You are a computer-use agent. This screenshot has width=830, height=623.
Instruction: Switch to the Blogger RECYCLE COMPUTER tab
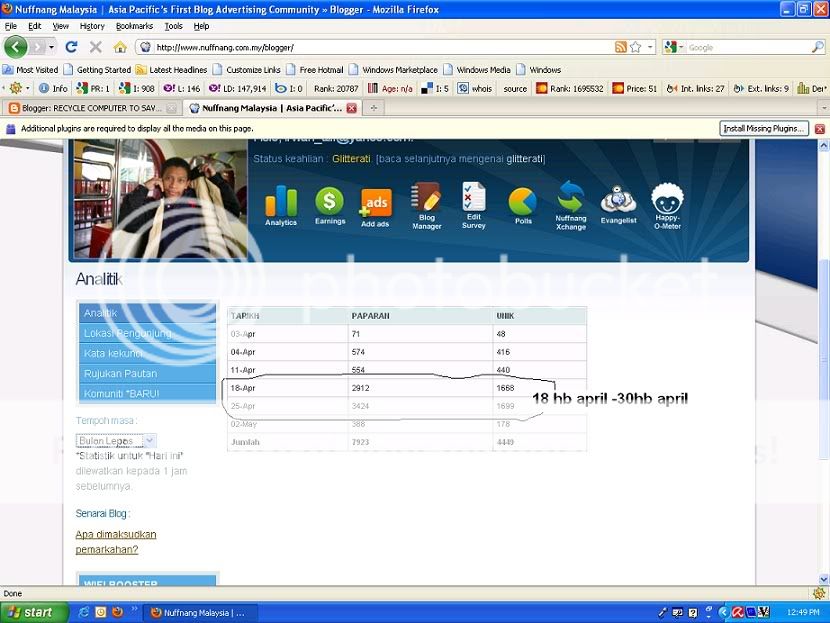click(x=92, y=108)
